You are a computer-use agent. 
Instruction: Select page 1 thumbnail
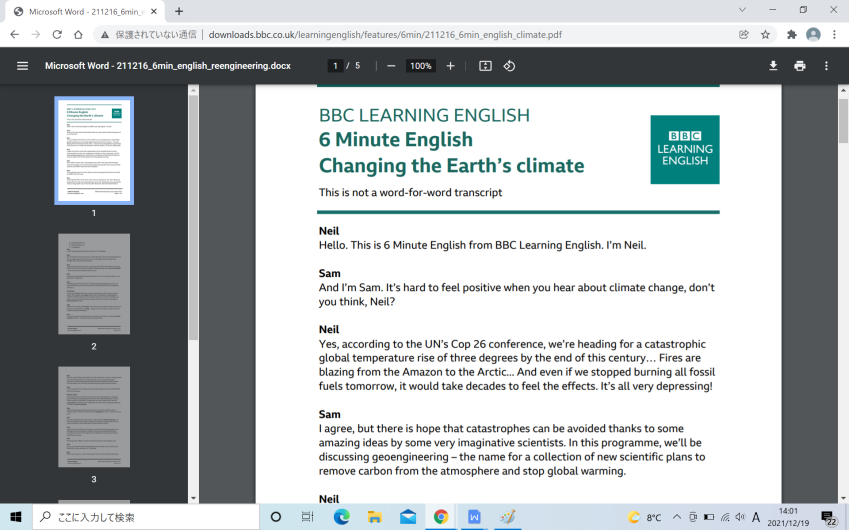pos(94,150)
